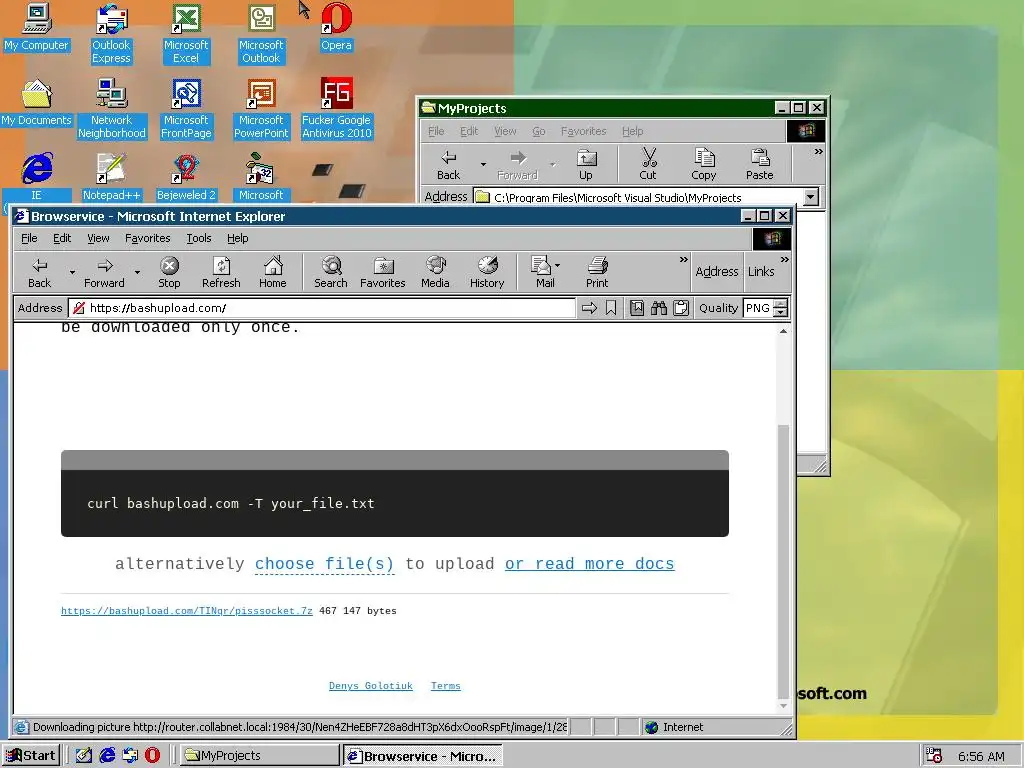
Task: Click the Quality PNG value field
Action: 758,308
